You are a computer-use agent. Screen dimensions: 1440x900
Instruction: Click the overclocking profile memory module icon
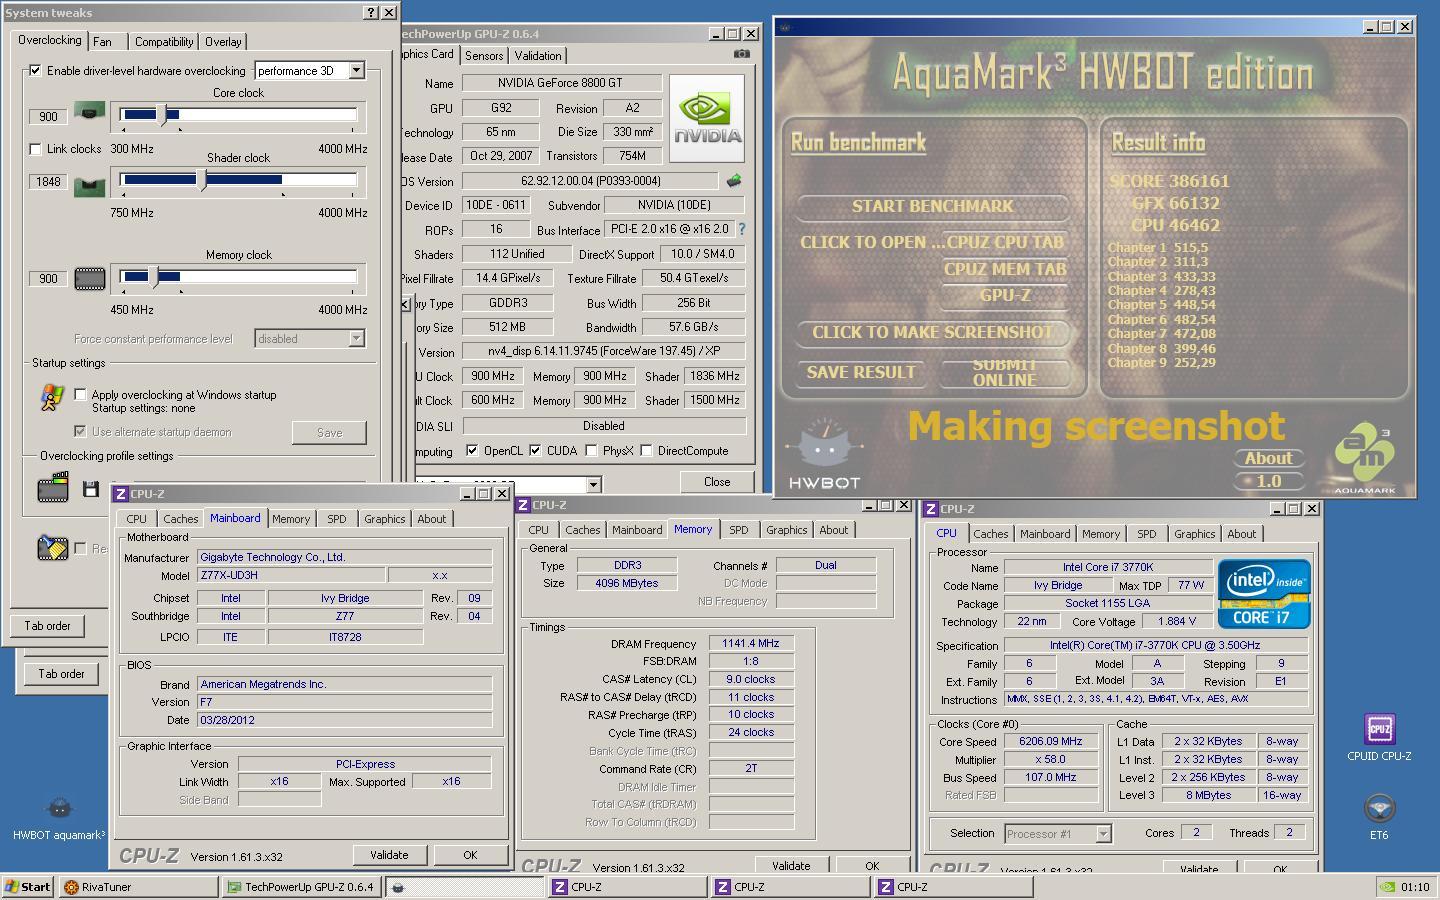point(52,488)
